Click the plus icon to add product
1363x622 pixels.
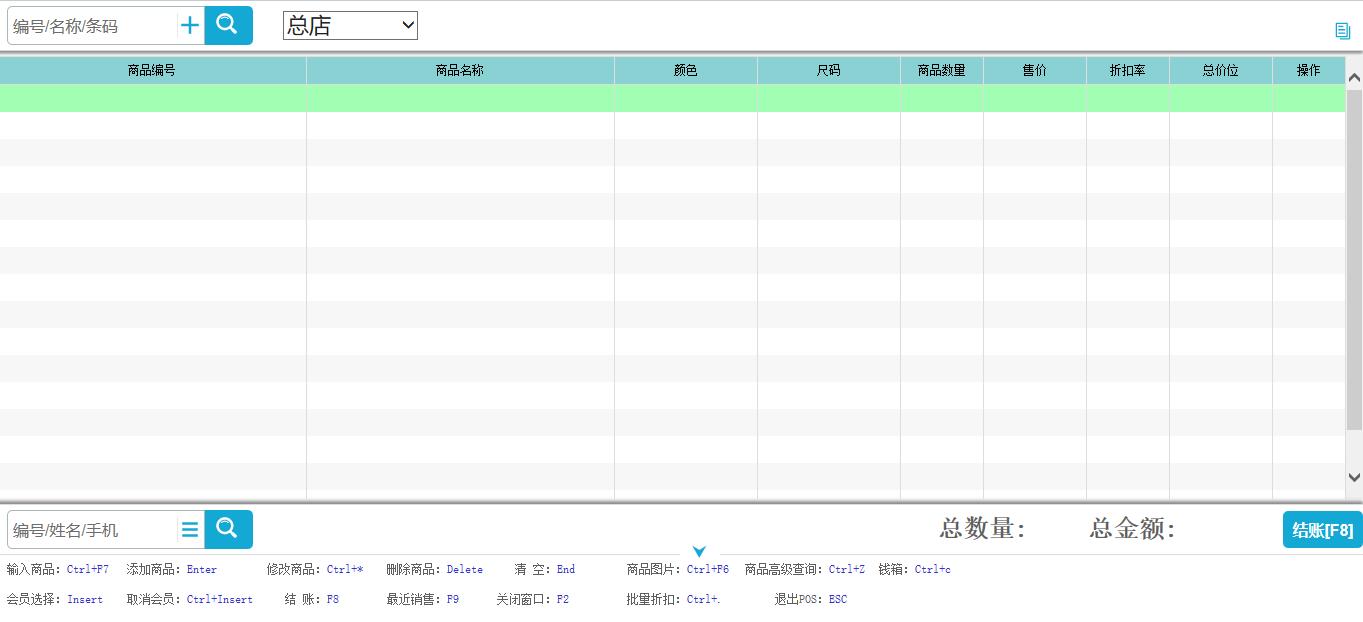(190, 26)
